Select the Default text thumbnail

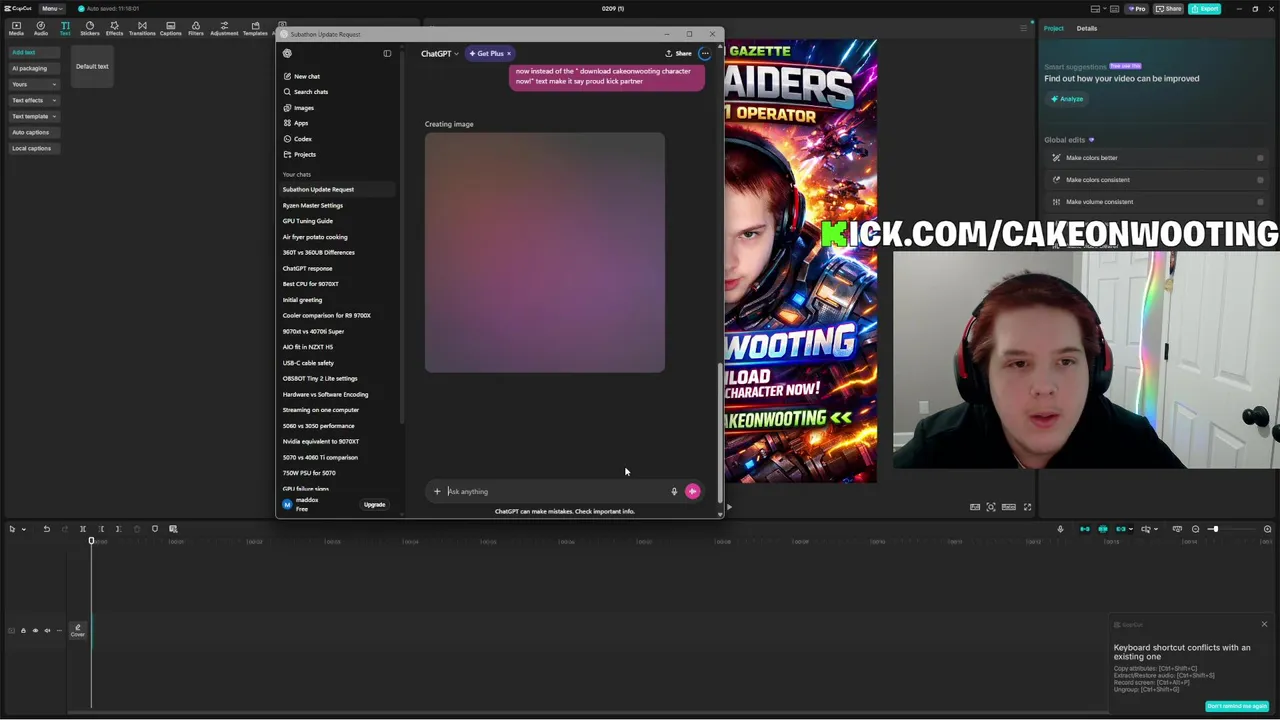(92, 67)
